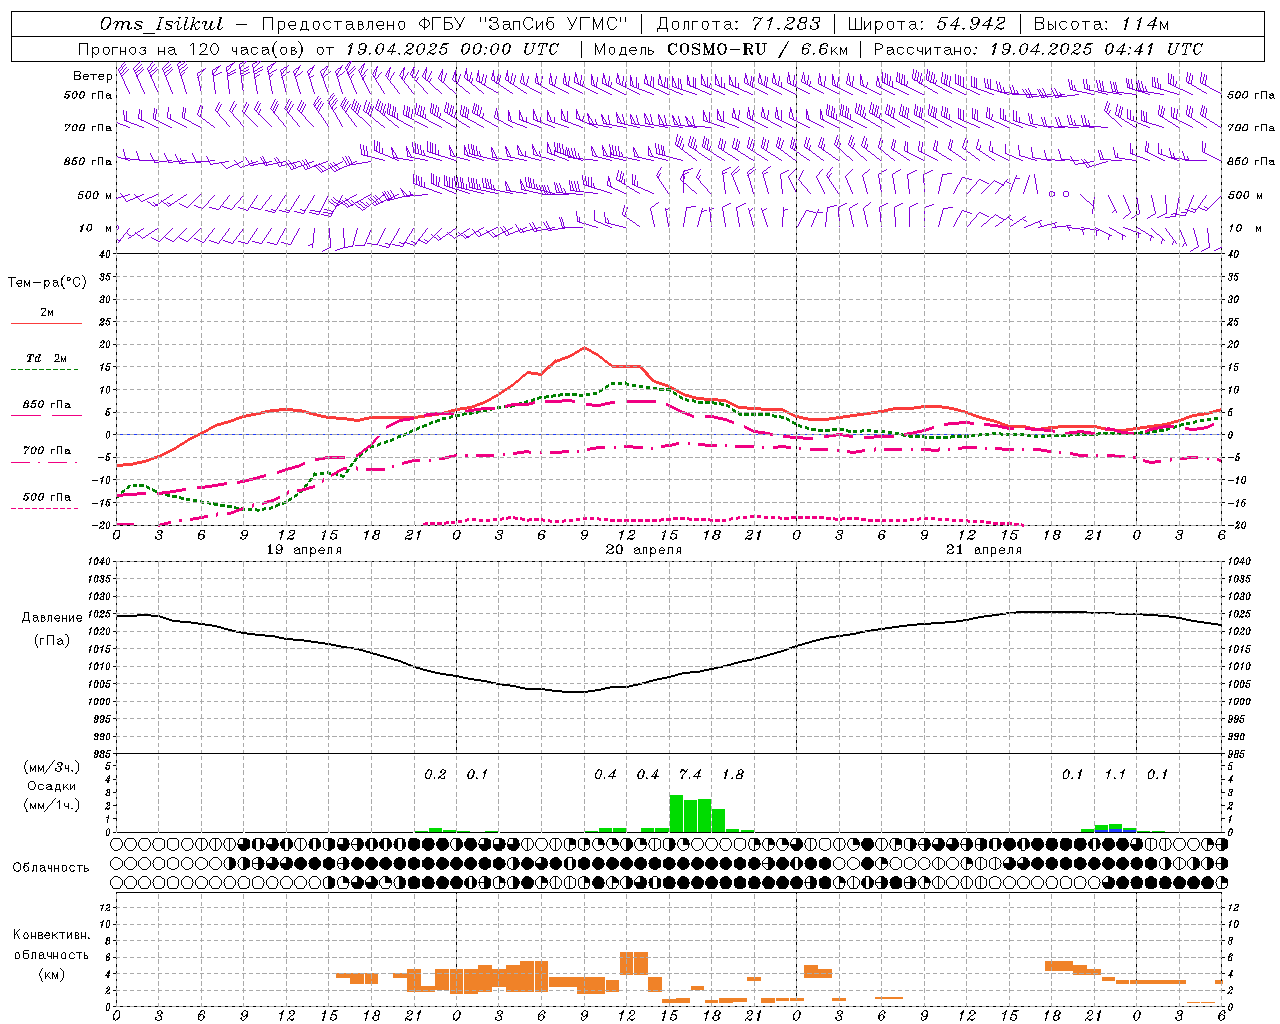The height and width of the screenshot is (1024, 1280).
Task: Click the Ветер panel label
Action: pos(92,76)
